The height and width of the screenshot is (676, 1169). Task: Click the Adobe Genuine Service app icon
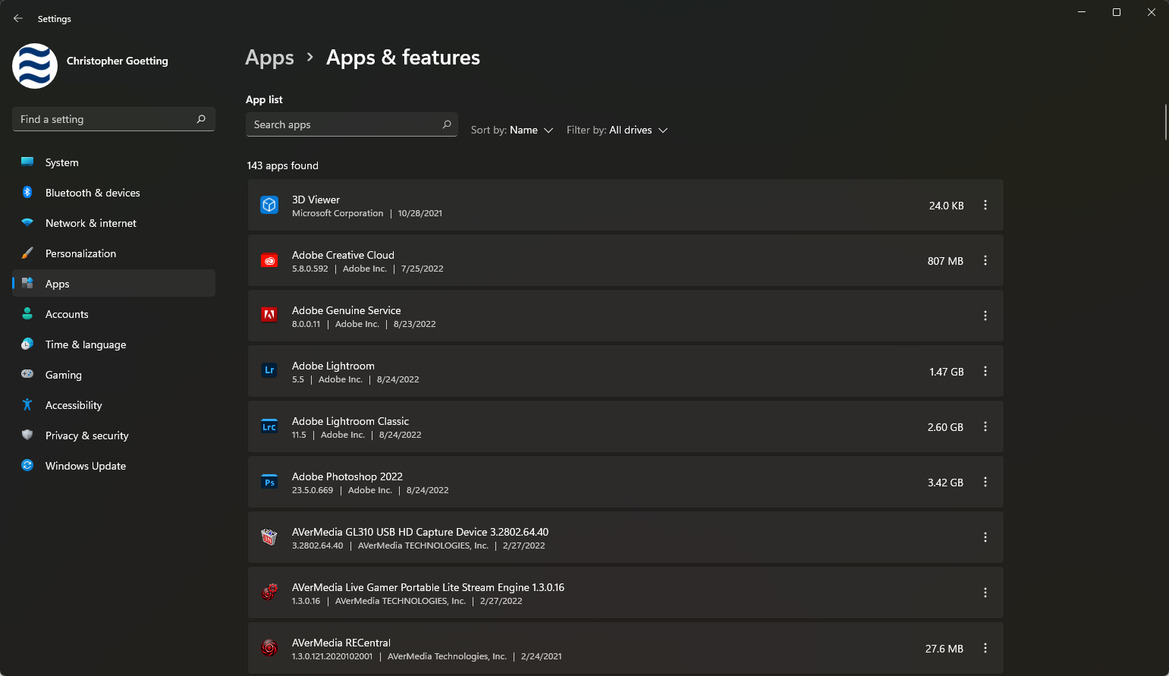pyautogui.click(x=269, y=316)
